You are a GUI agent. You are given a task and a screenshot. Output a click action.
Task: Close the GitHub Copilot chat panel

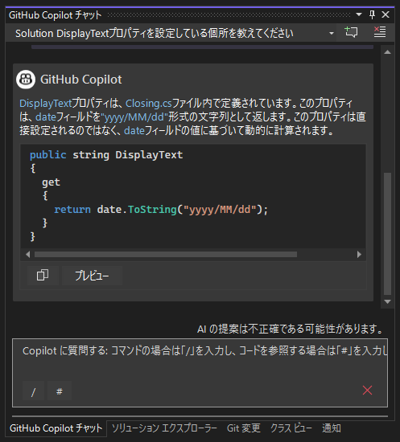point(386,14)
